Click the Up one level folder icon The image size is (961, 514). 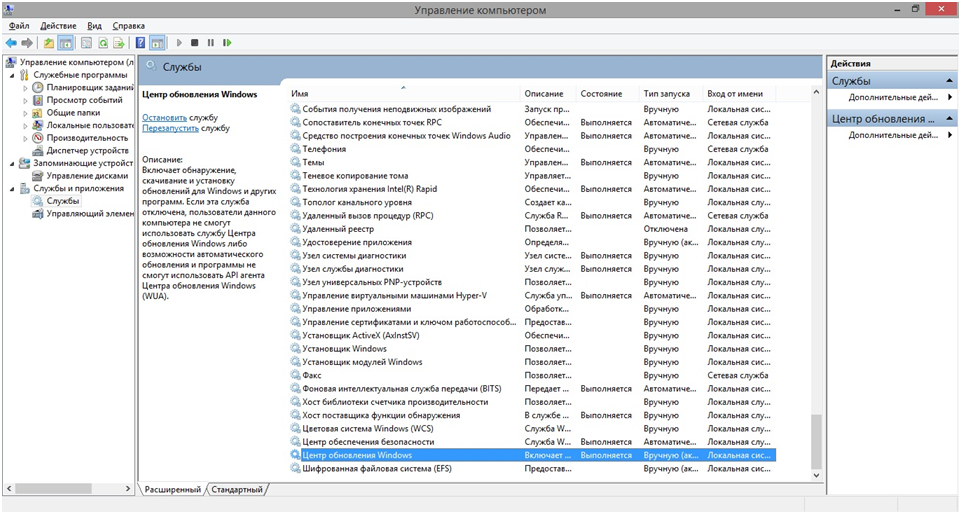pyautogui.click(x=49, y=43)
